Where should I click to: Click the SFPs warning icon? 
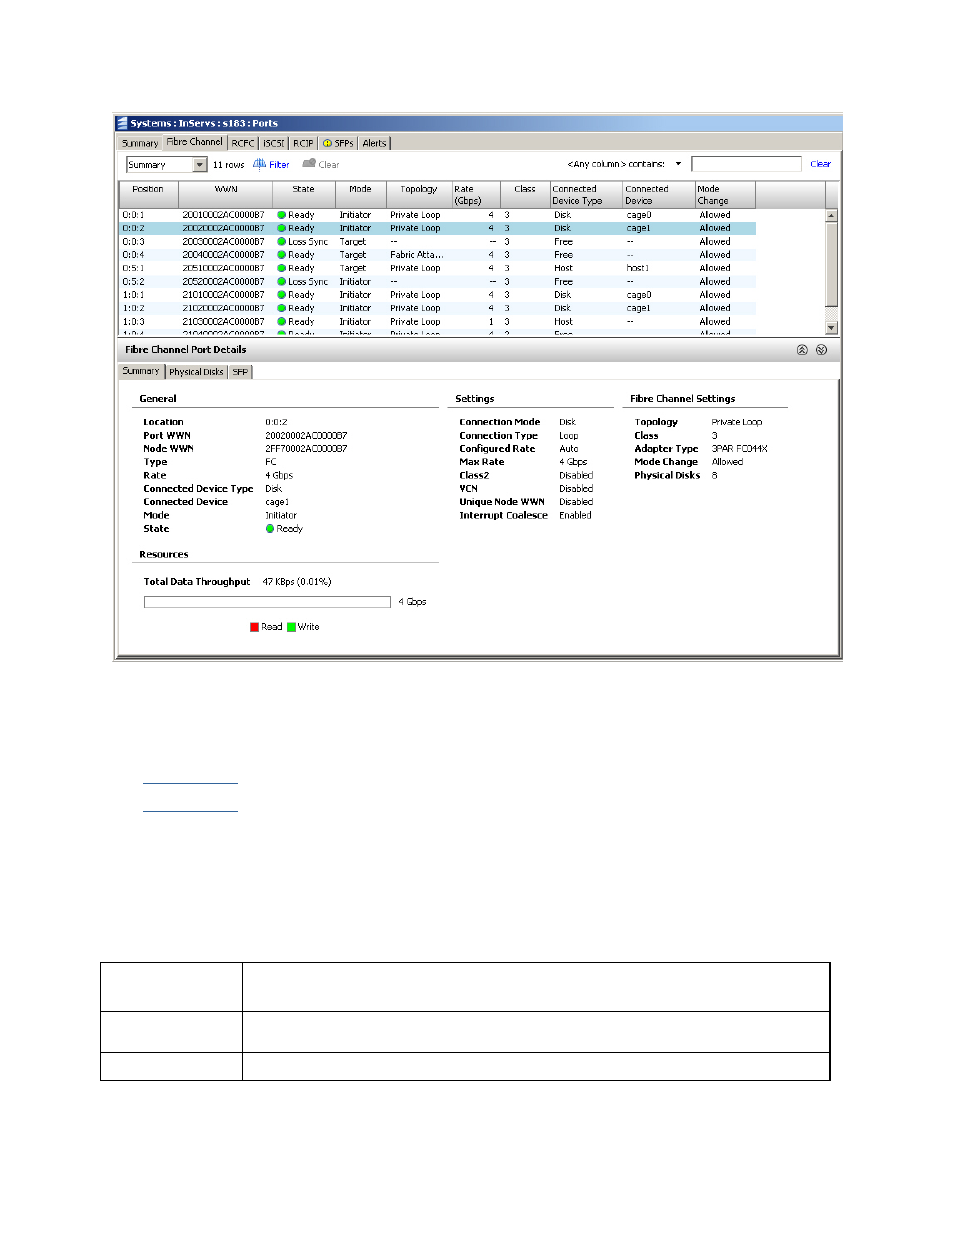(327, 143)
